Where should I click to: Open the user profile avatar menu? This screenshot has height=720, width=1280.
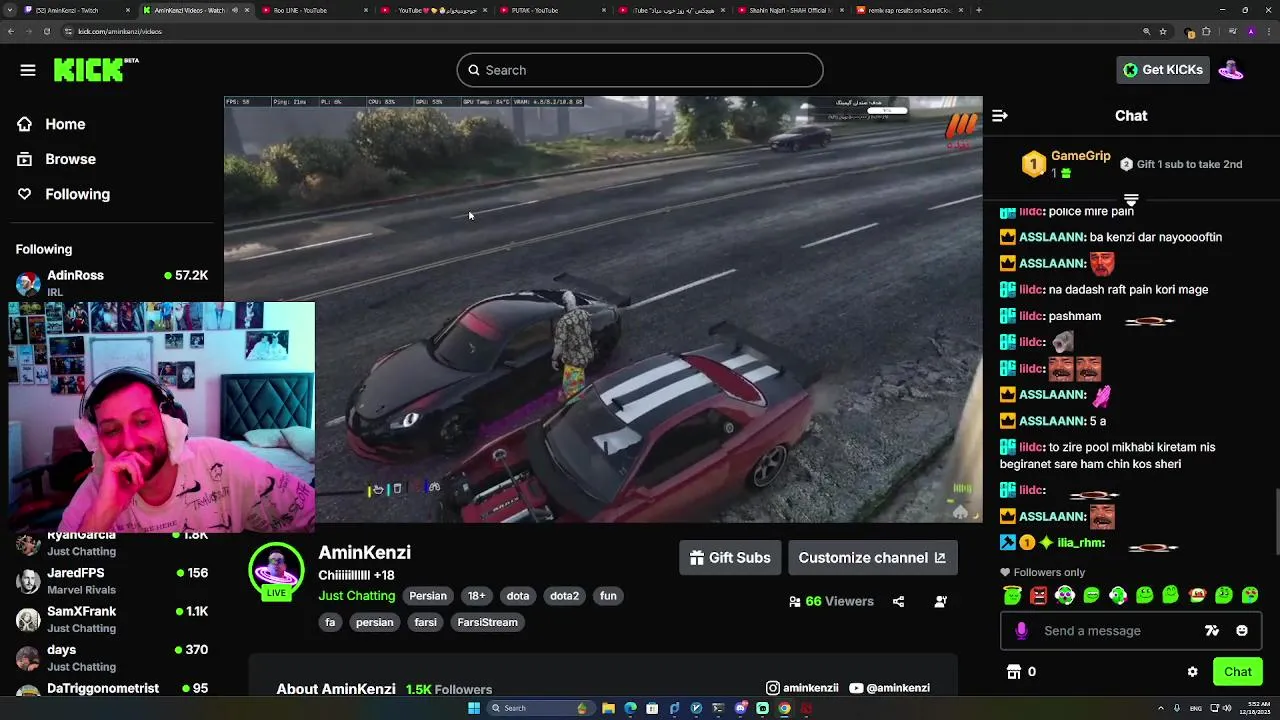pos(1231,70)
